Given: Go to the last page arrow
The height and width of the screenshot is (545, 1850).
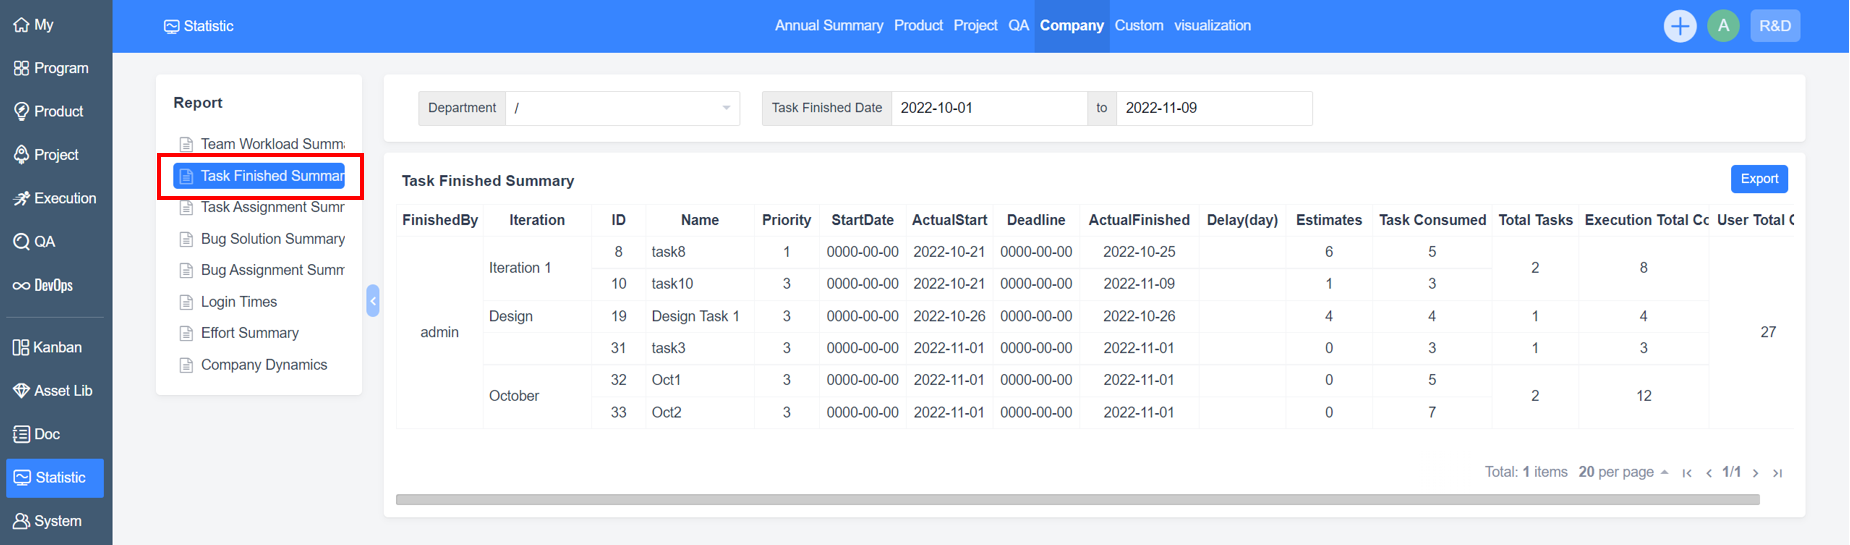Looking at the screenshot, I should (1777, 473).
